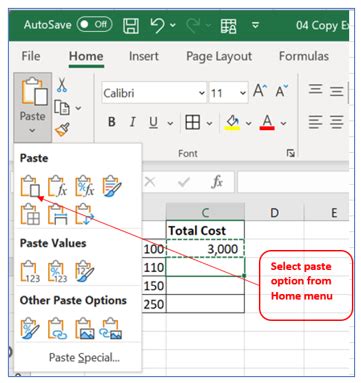Click the Enter checkmark in formula bar
This screenshot has height=383, width=361.
184,182
